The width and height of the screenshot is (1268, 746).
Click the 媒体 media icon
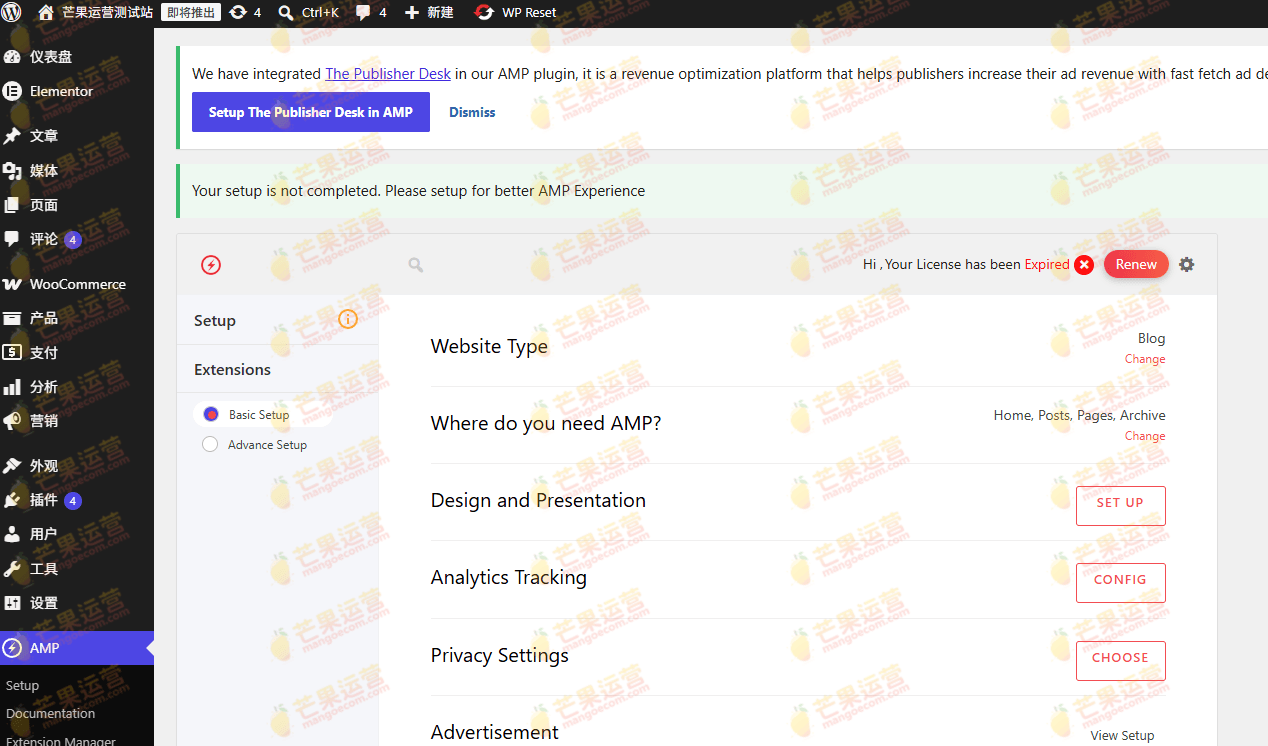tap(12, 171)
